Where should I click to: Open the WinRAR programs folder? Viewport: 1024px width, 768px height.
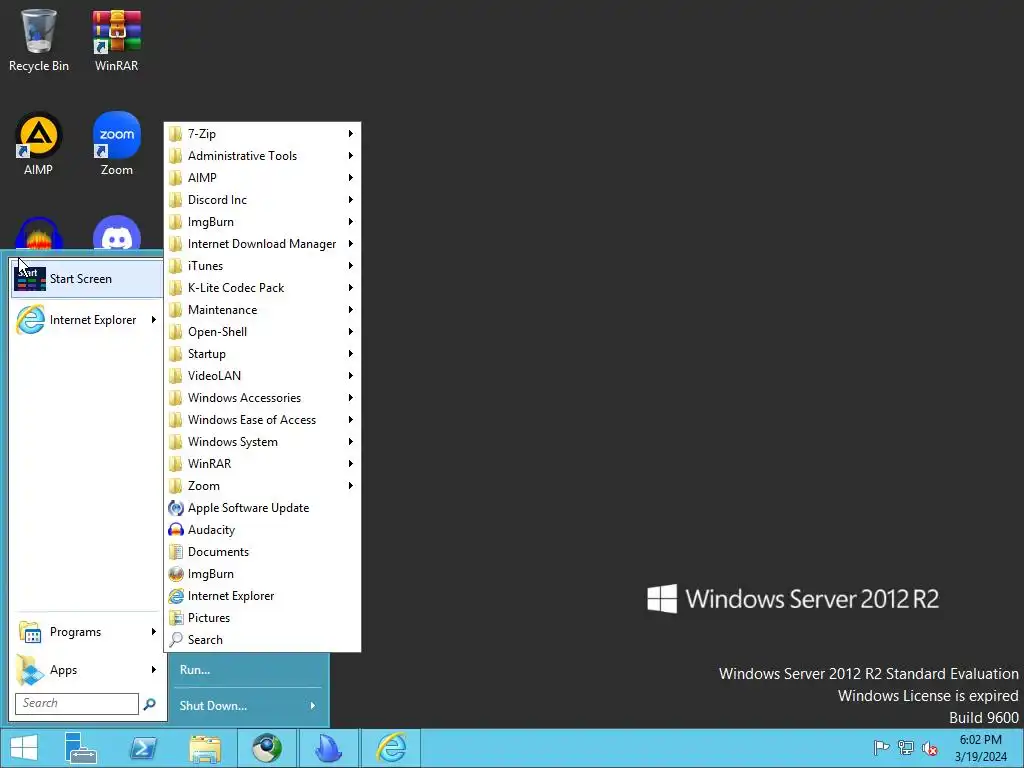(x=262, y=464)
